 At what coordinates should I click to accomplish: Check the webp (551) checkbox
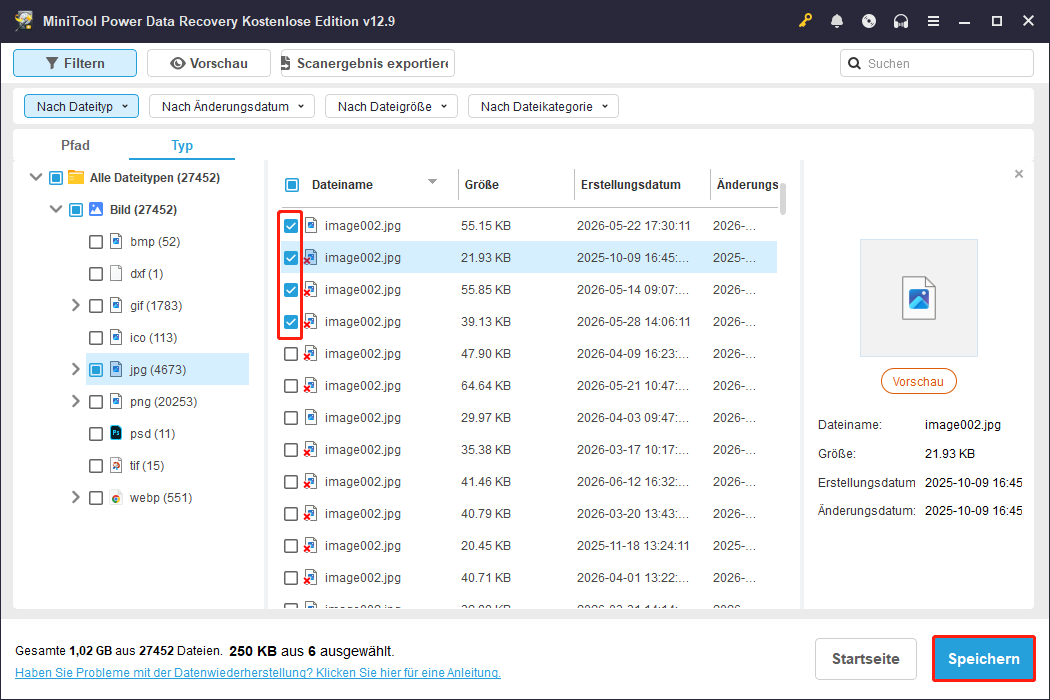[x=96, y=498]
